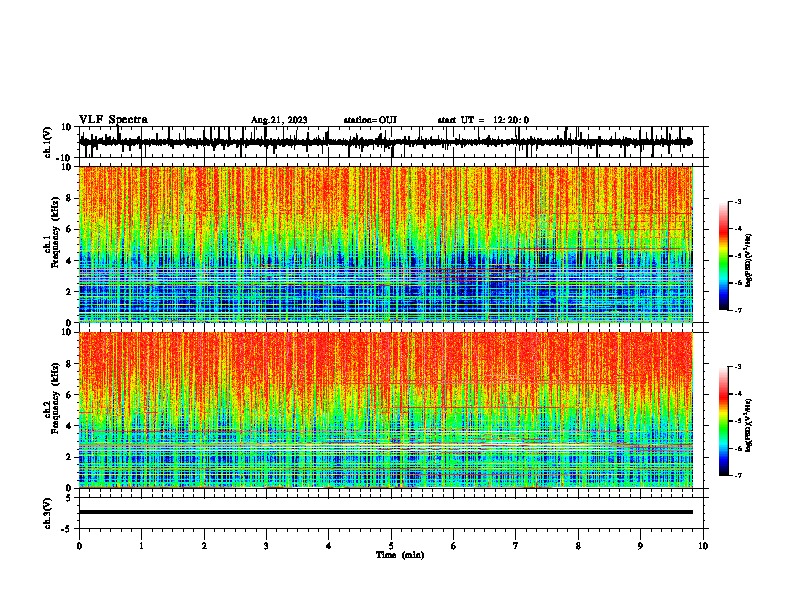Click the time axis tick label "5"

[x=391, y=546]
